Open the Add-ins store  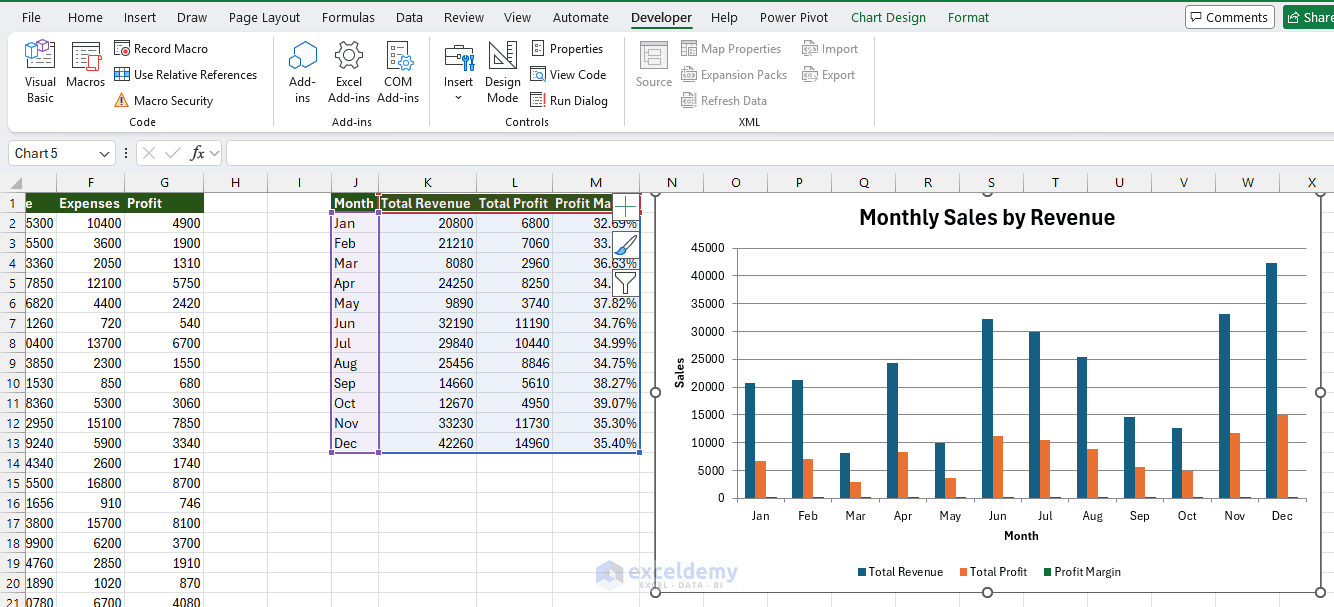click(302, 72)
